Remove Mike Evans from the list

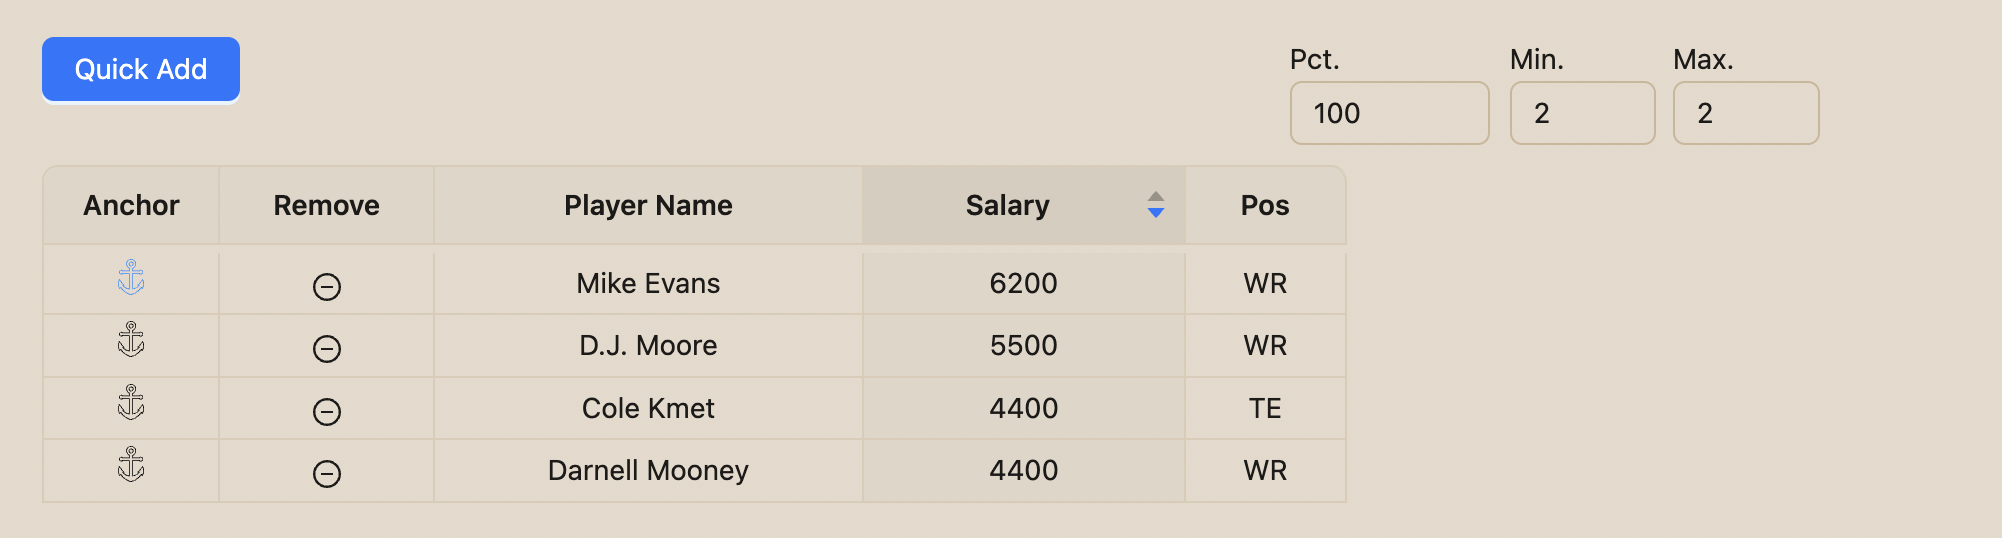coord(327,287)
